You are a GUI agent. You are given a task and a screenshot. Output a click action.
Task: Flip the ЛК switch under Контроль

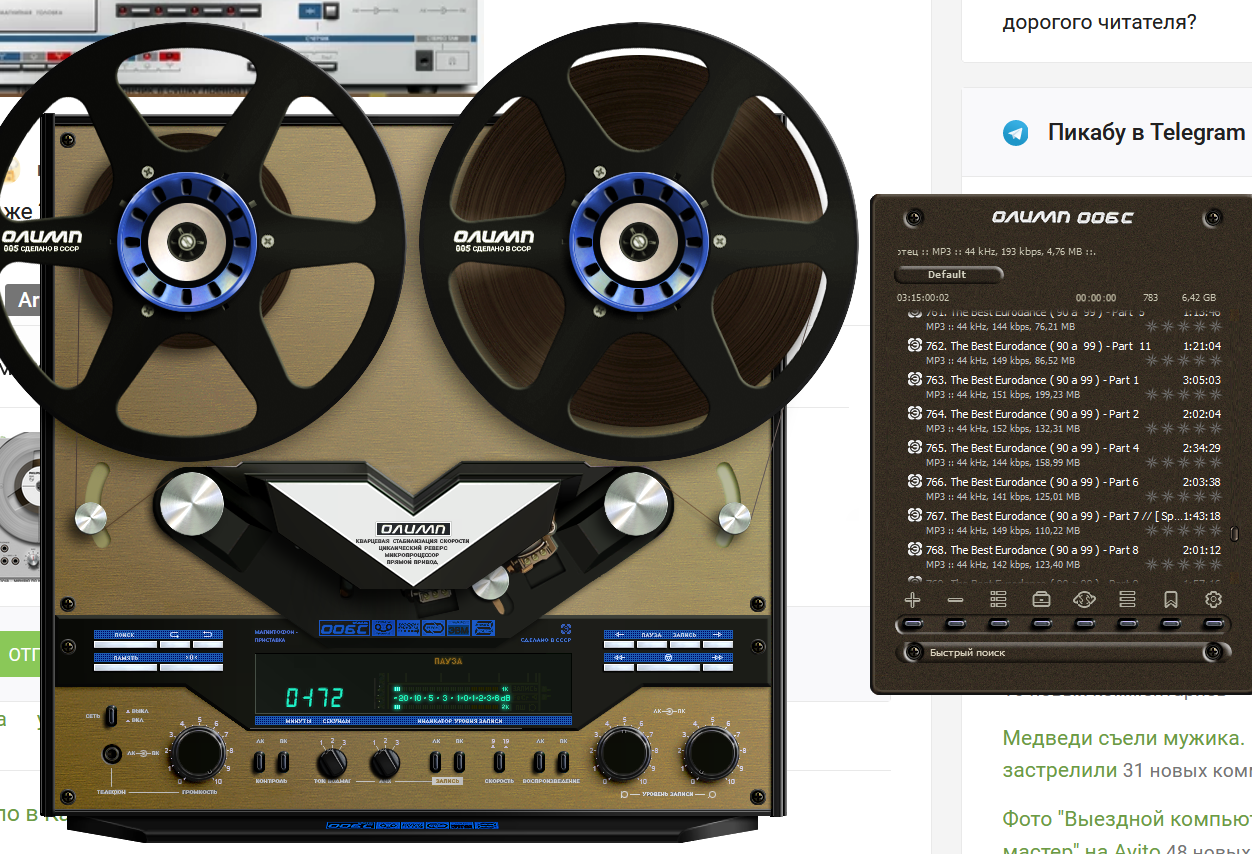coord(260,763)
